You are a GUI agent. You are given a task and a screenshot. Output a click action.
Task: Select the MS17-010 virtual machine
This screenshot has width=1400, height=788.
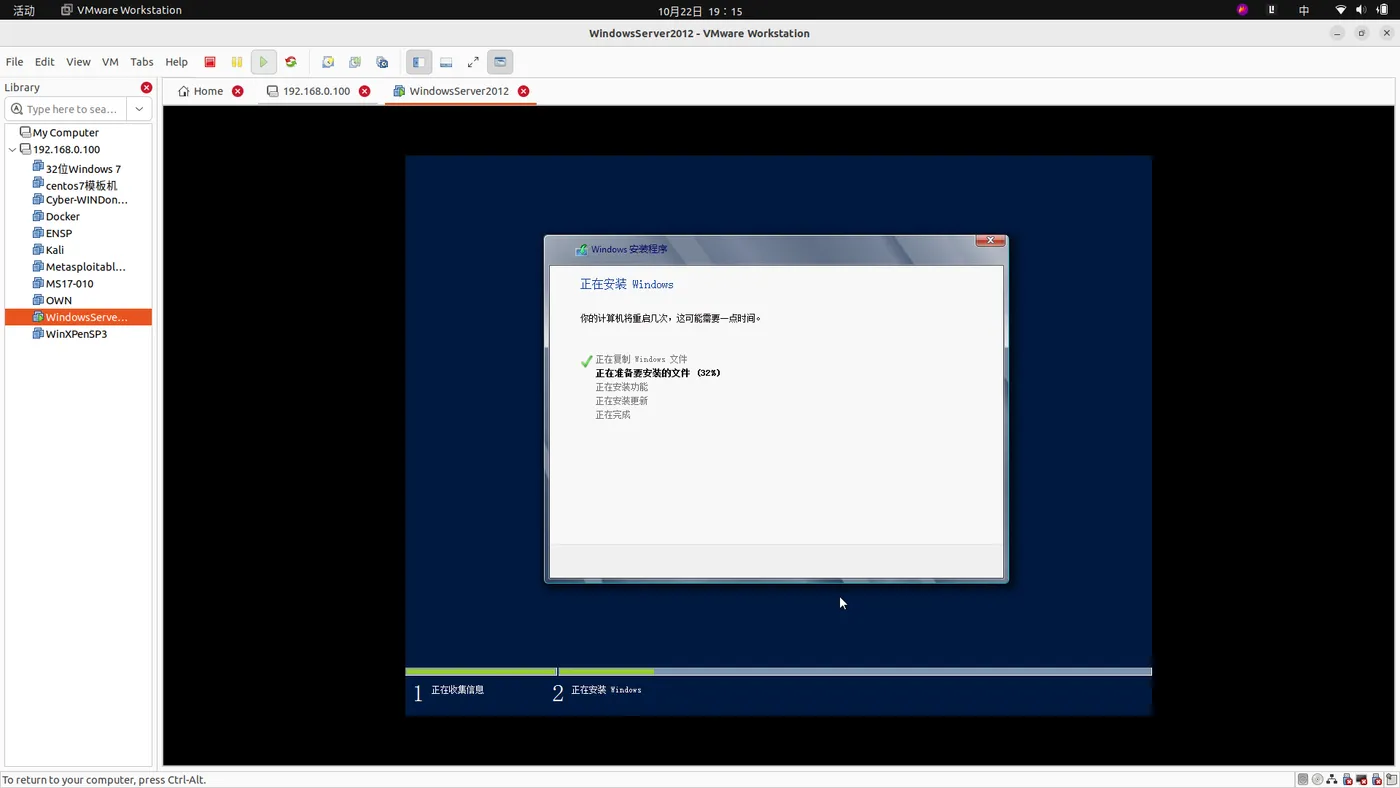tap(63, 283)
